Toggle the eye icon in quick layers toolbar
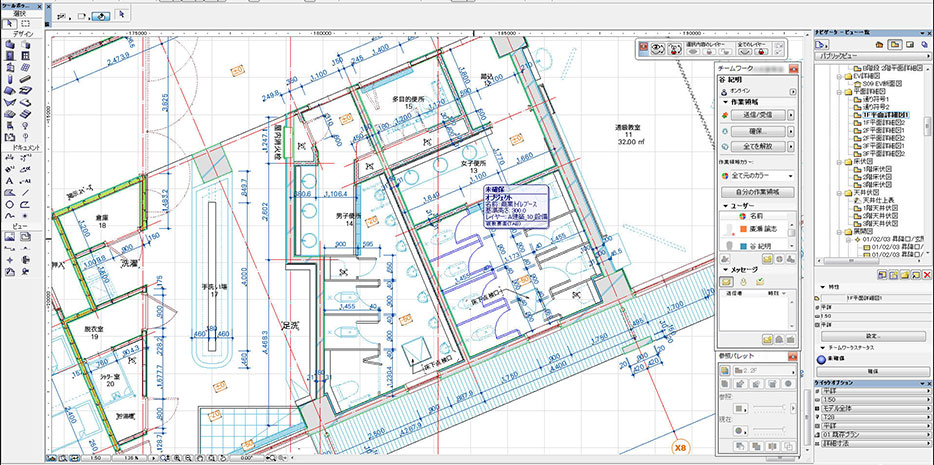Image resolution: width=934 pixels, height=465 pixels. pyautogui.click(x=658, y=48)
